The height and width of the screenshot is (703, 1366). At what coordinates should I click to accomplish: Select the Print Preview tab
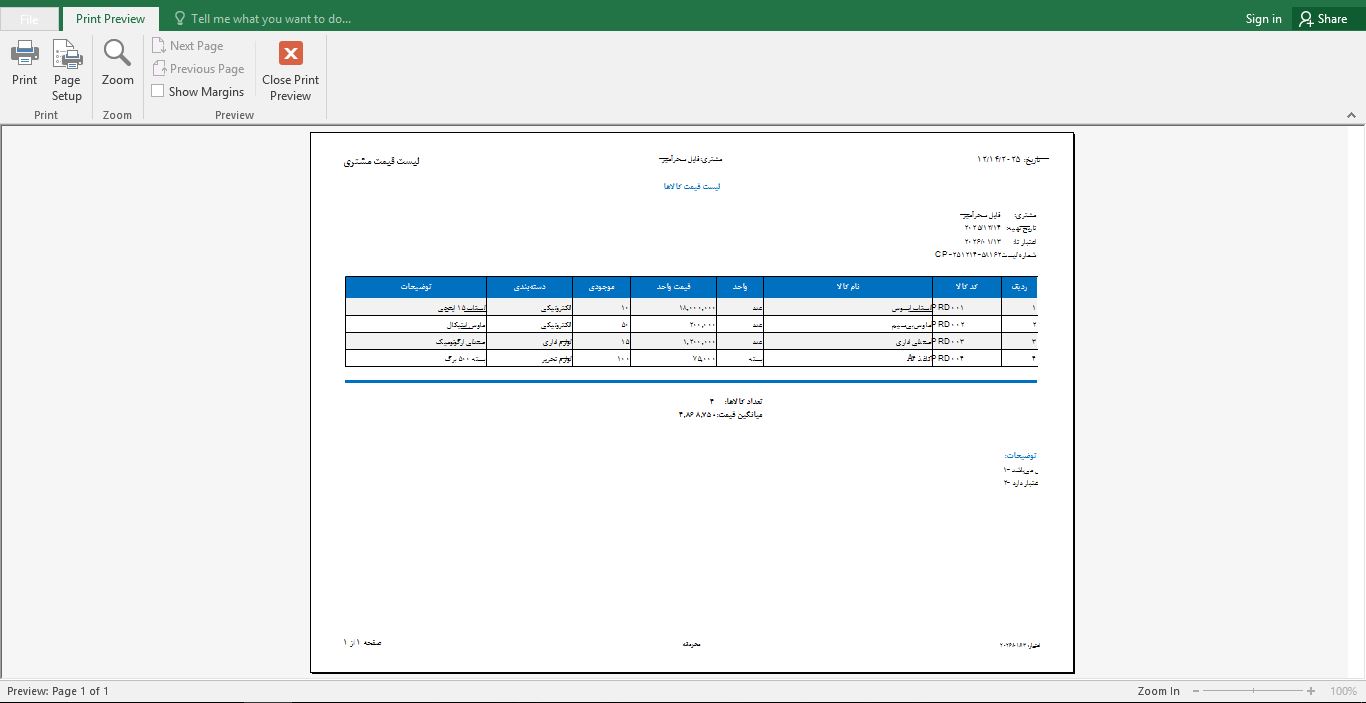pos(110,19)
